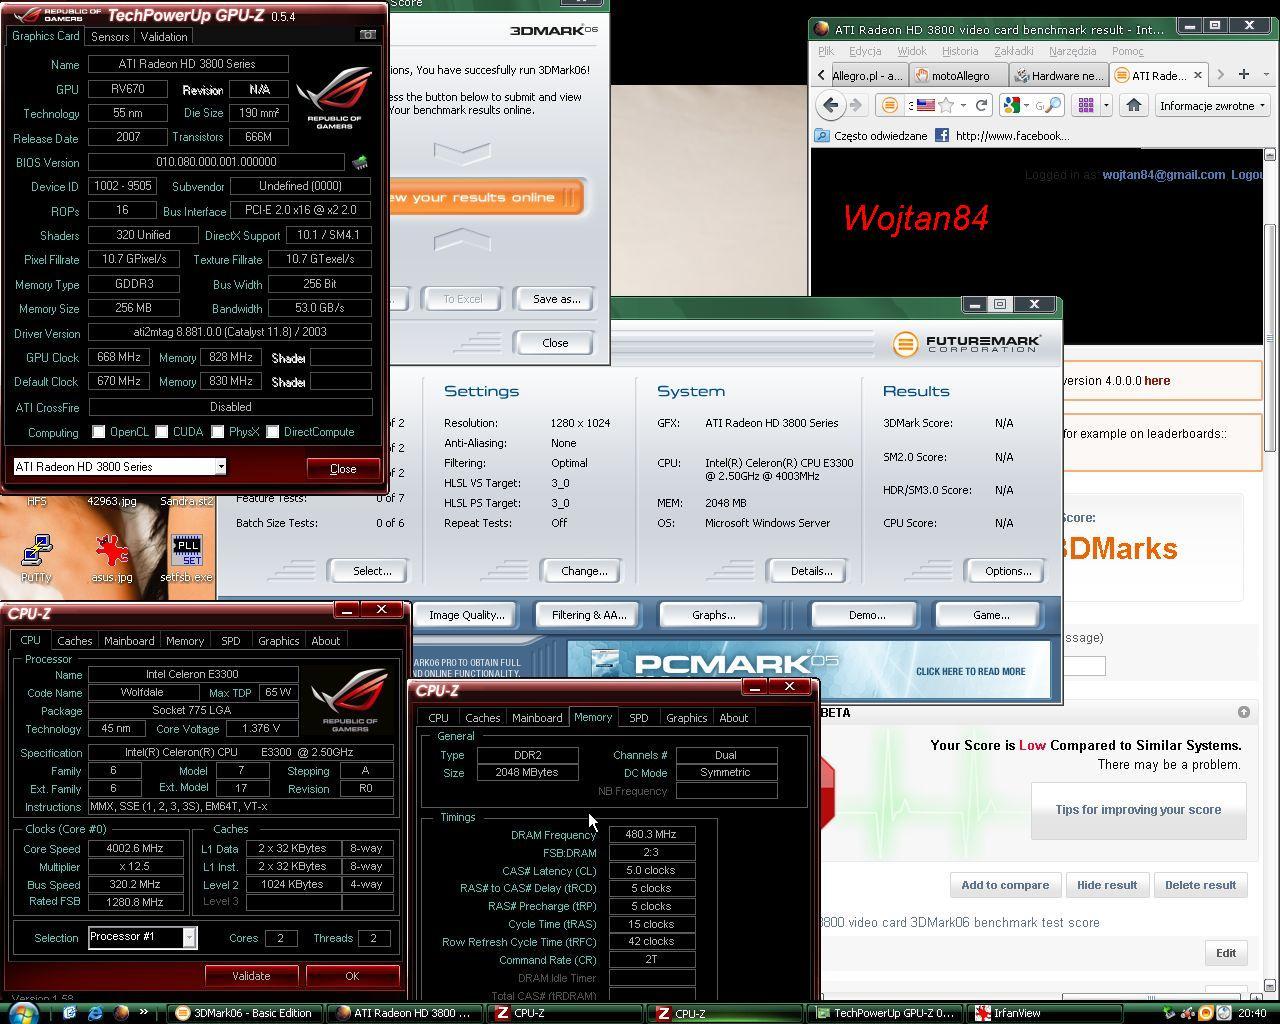
Task: Click the Windows Start orb
Action: click(x=23, y=1012)
